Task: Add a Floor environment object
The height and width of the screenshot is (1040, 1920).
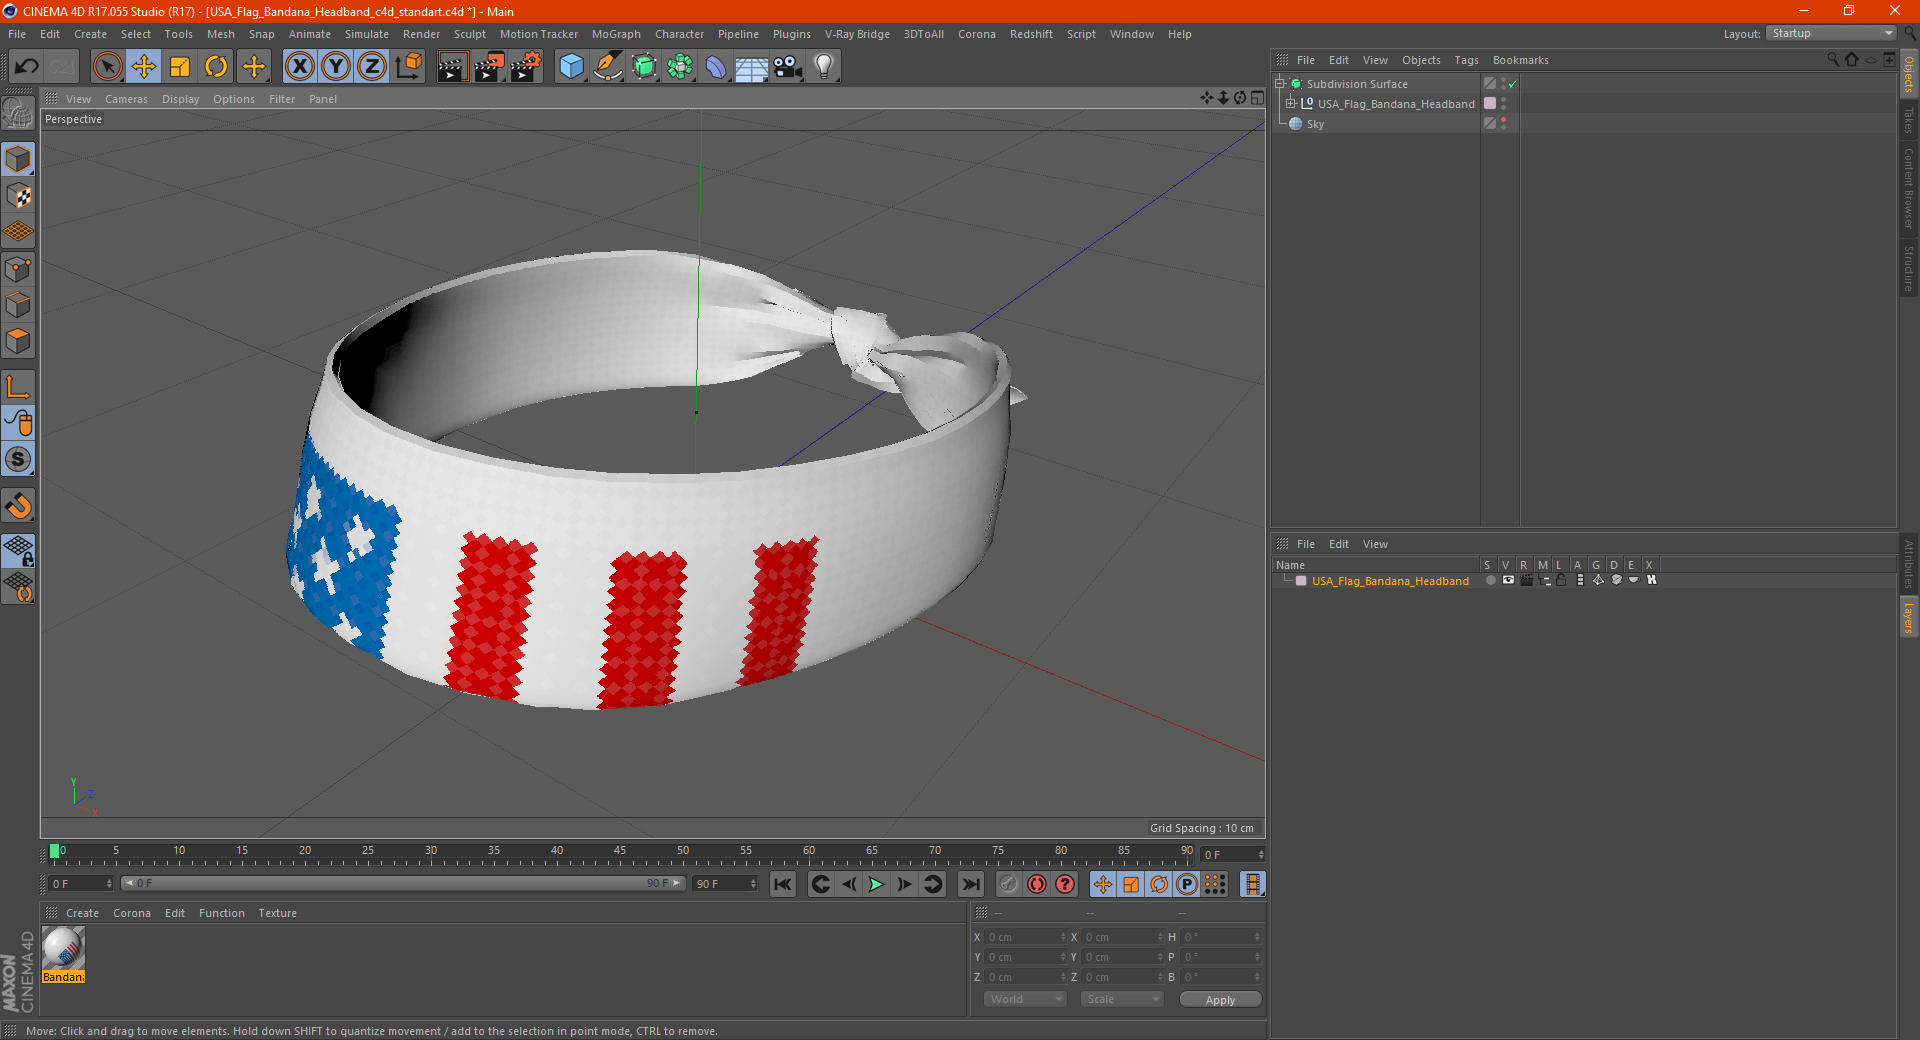Action: pos(752,67)
